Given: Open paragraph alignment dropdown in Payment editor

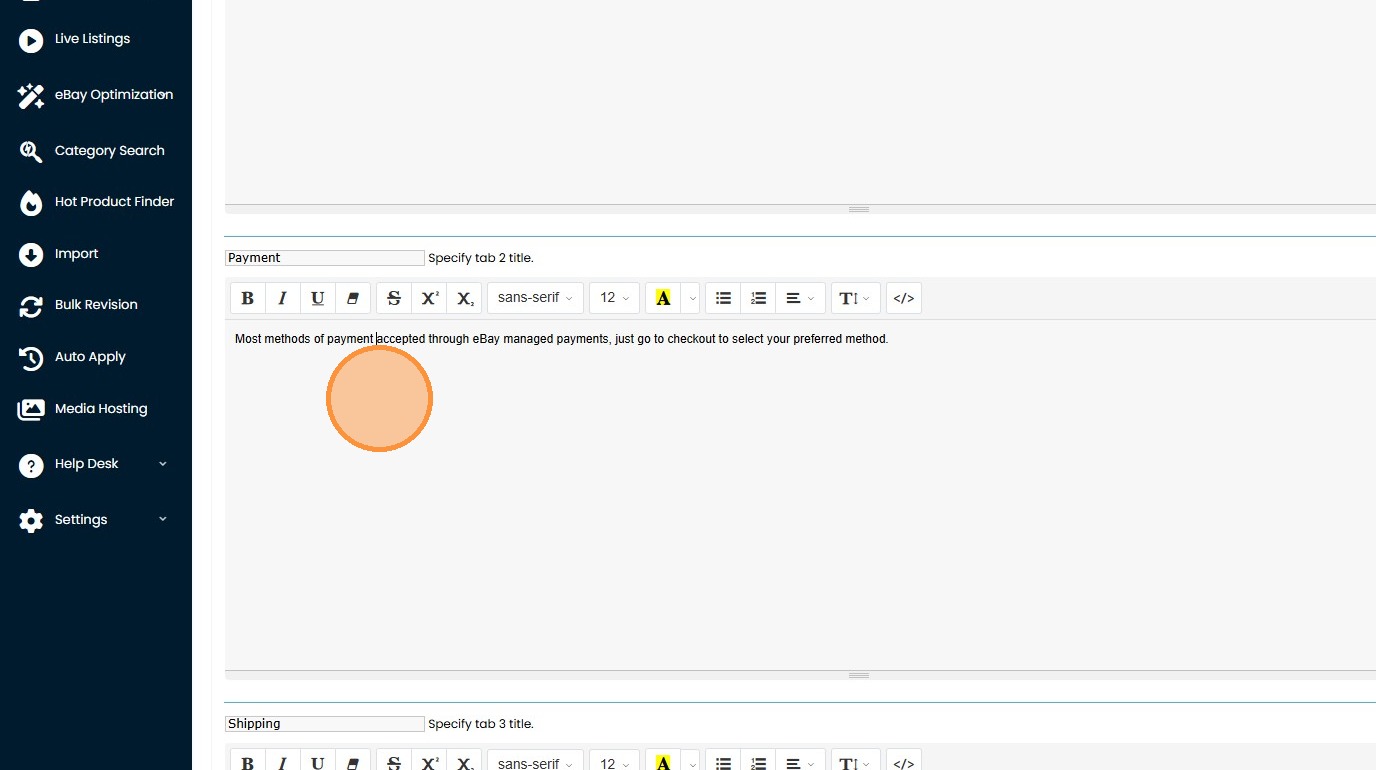Looking at the screenshot, I should coord(800,298).
